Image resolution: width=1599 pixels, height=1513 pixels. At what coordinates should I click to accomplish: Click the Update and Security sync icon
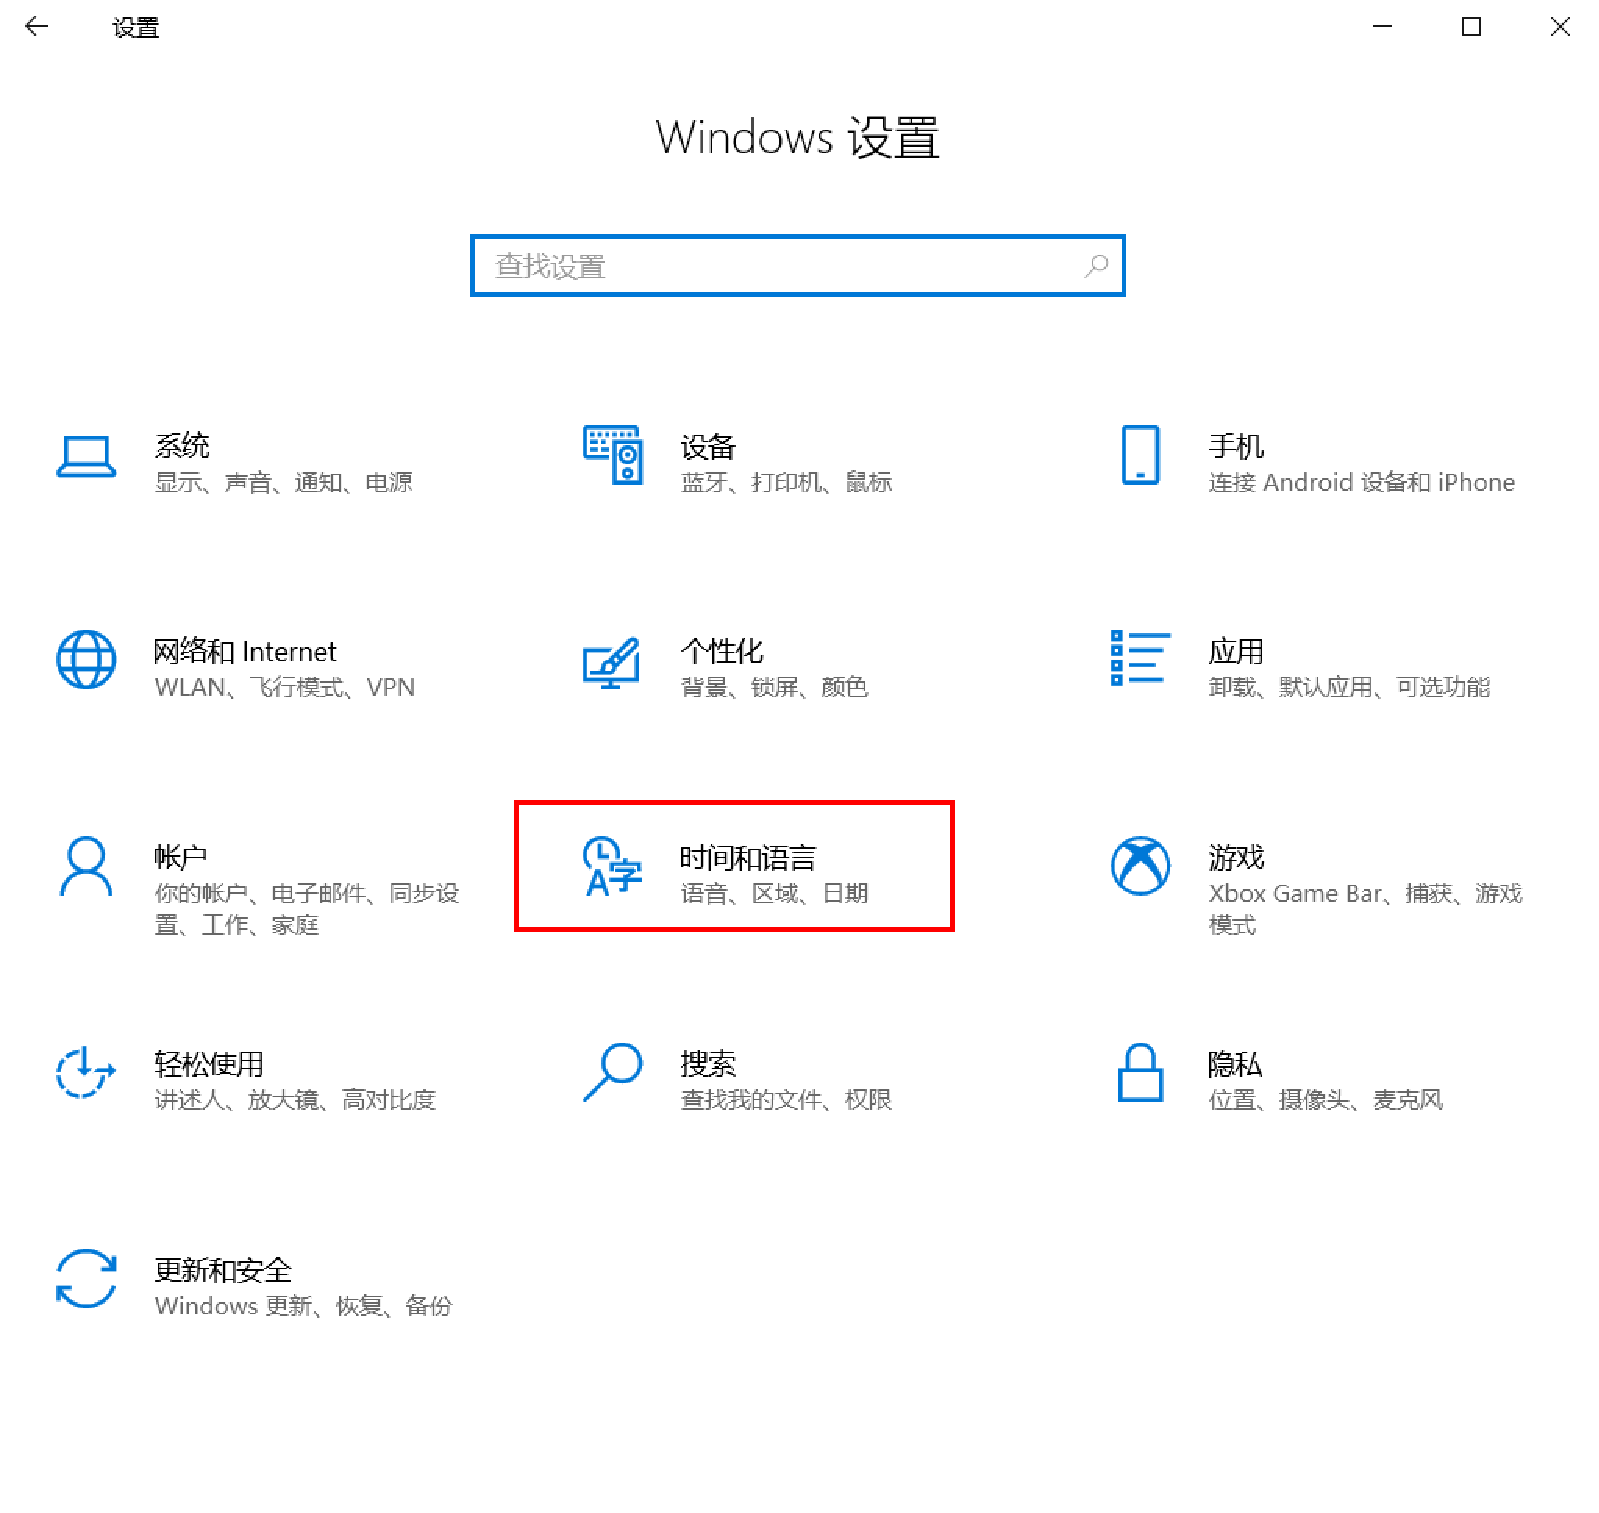[x=86, y=1278]
